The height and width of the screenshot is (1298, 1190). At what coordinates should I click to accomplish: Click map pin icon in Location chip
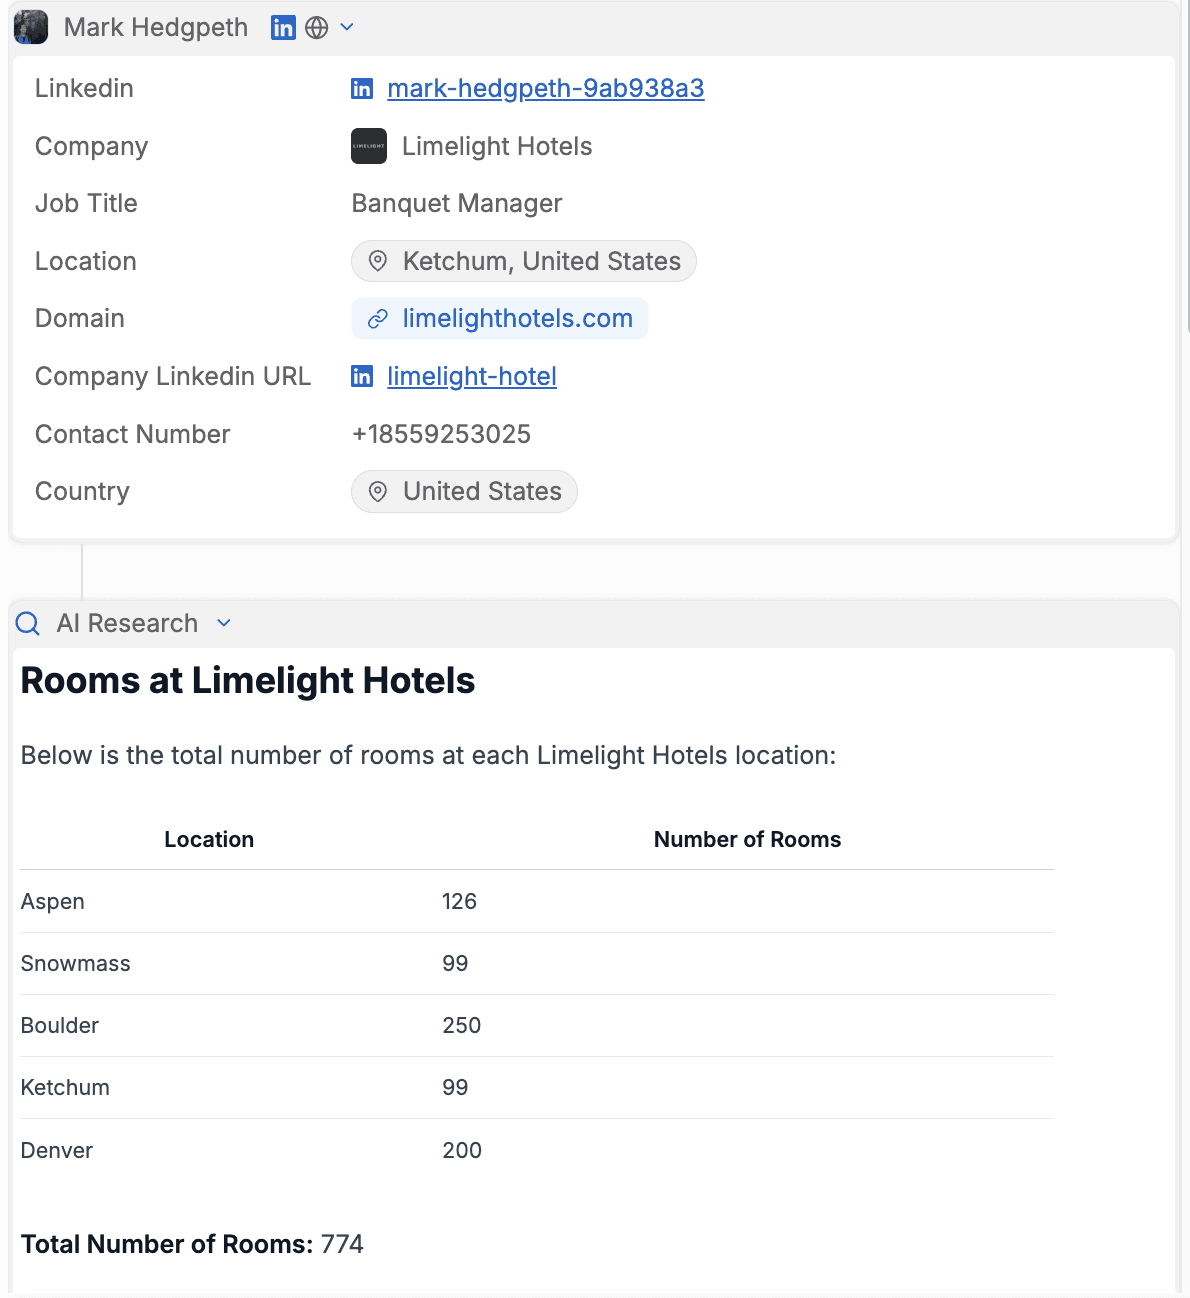[378, 261]
